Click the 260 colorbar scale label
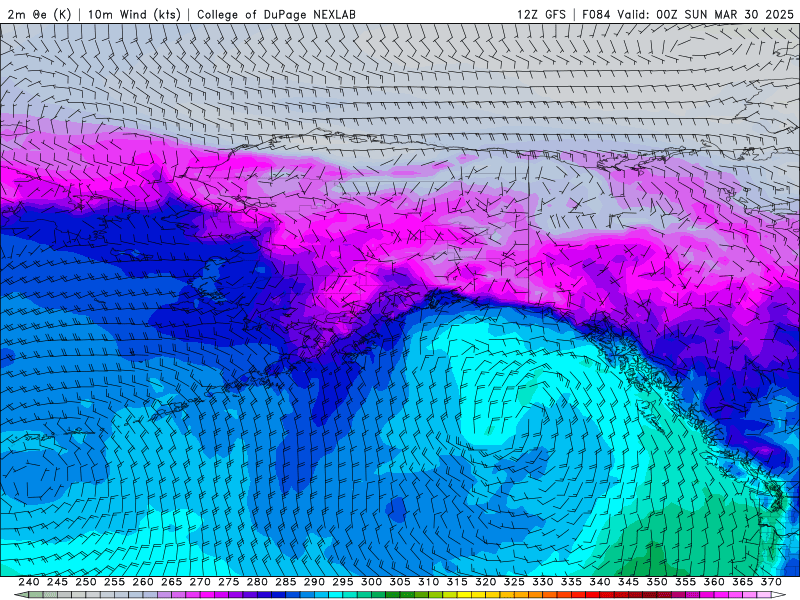This screenshot has height=600, width=800. pyautogui.click(x=143, y=582)
